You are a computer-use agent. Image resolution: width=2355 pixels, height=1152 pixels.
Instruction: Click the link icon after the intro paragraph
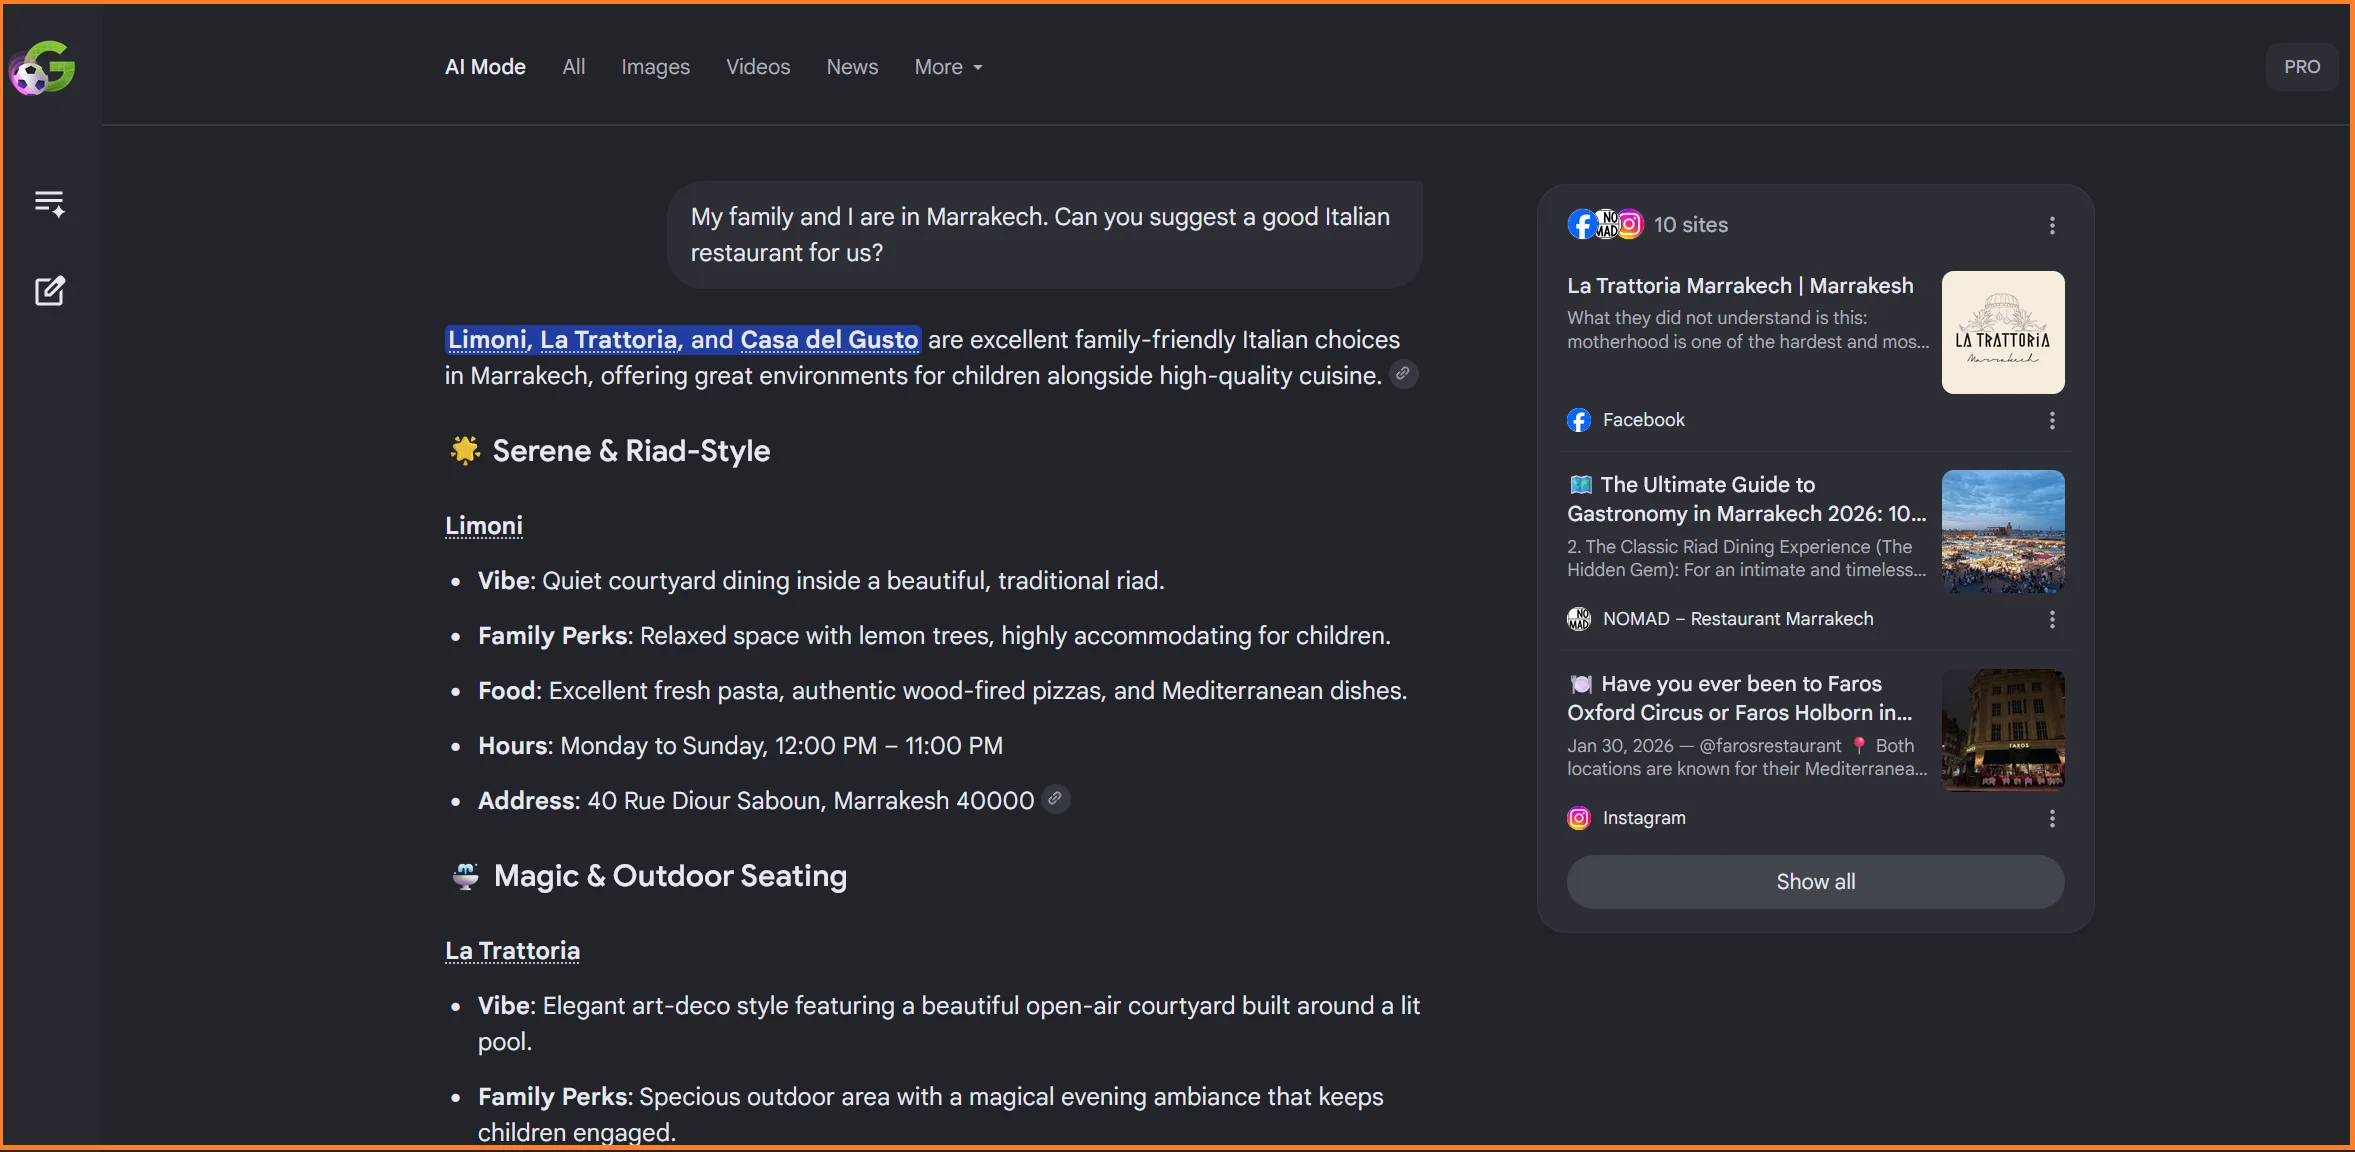point(1403,374)
